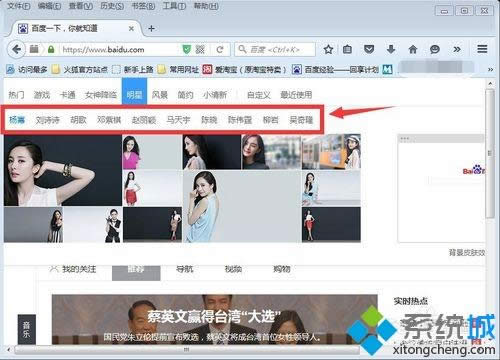Click the site identity icon beside the back button
Image resolution: width=500 pixels, height=360 pixels.
[34, 49]
